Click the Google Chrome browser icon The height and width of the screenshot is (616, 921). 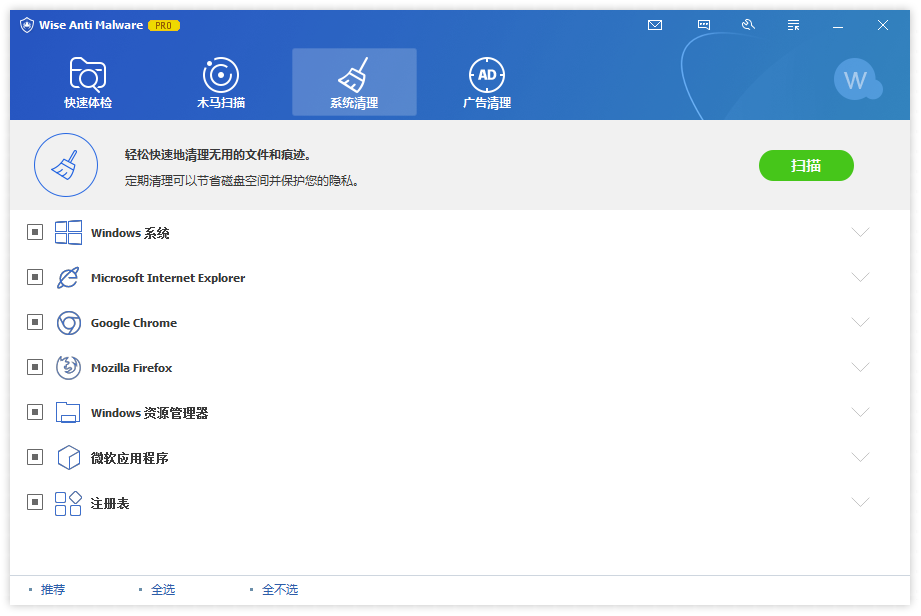pos(68,323)
